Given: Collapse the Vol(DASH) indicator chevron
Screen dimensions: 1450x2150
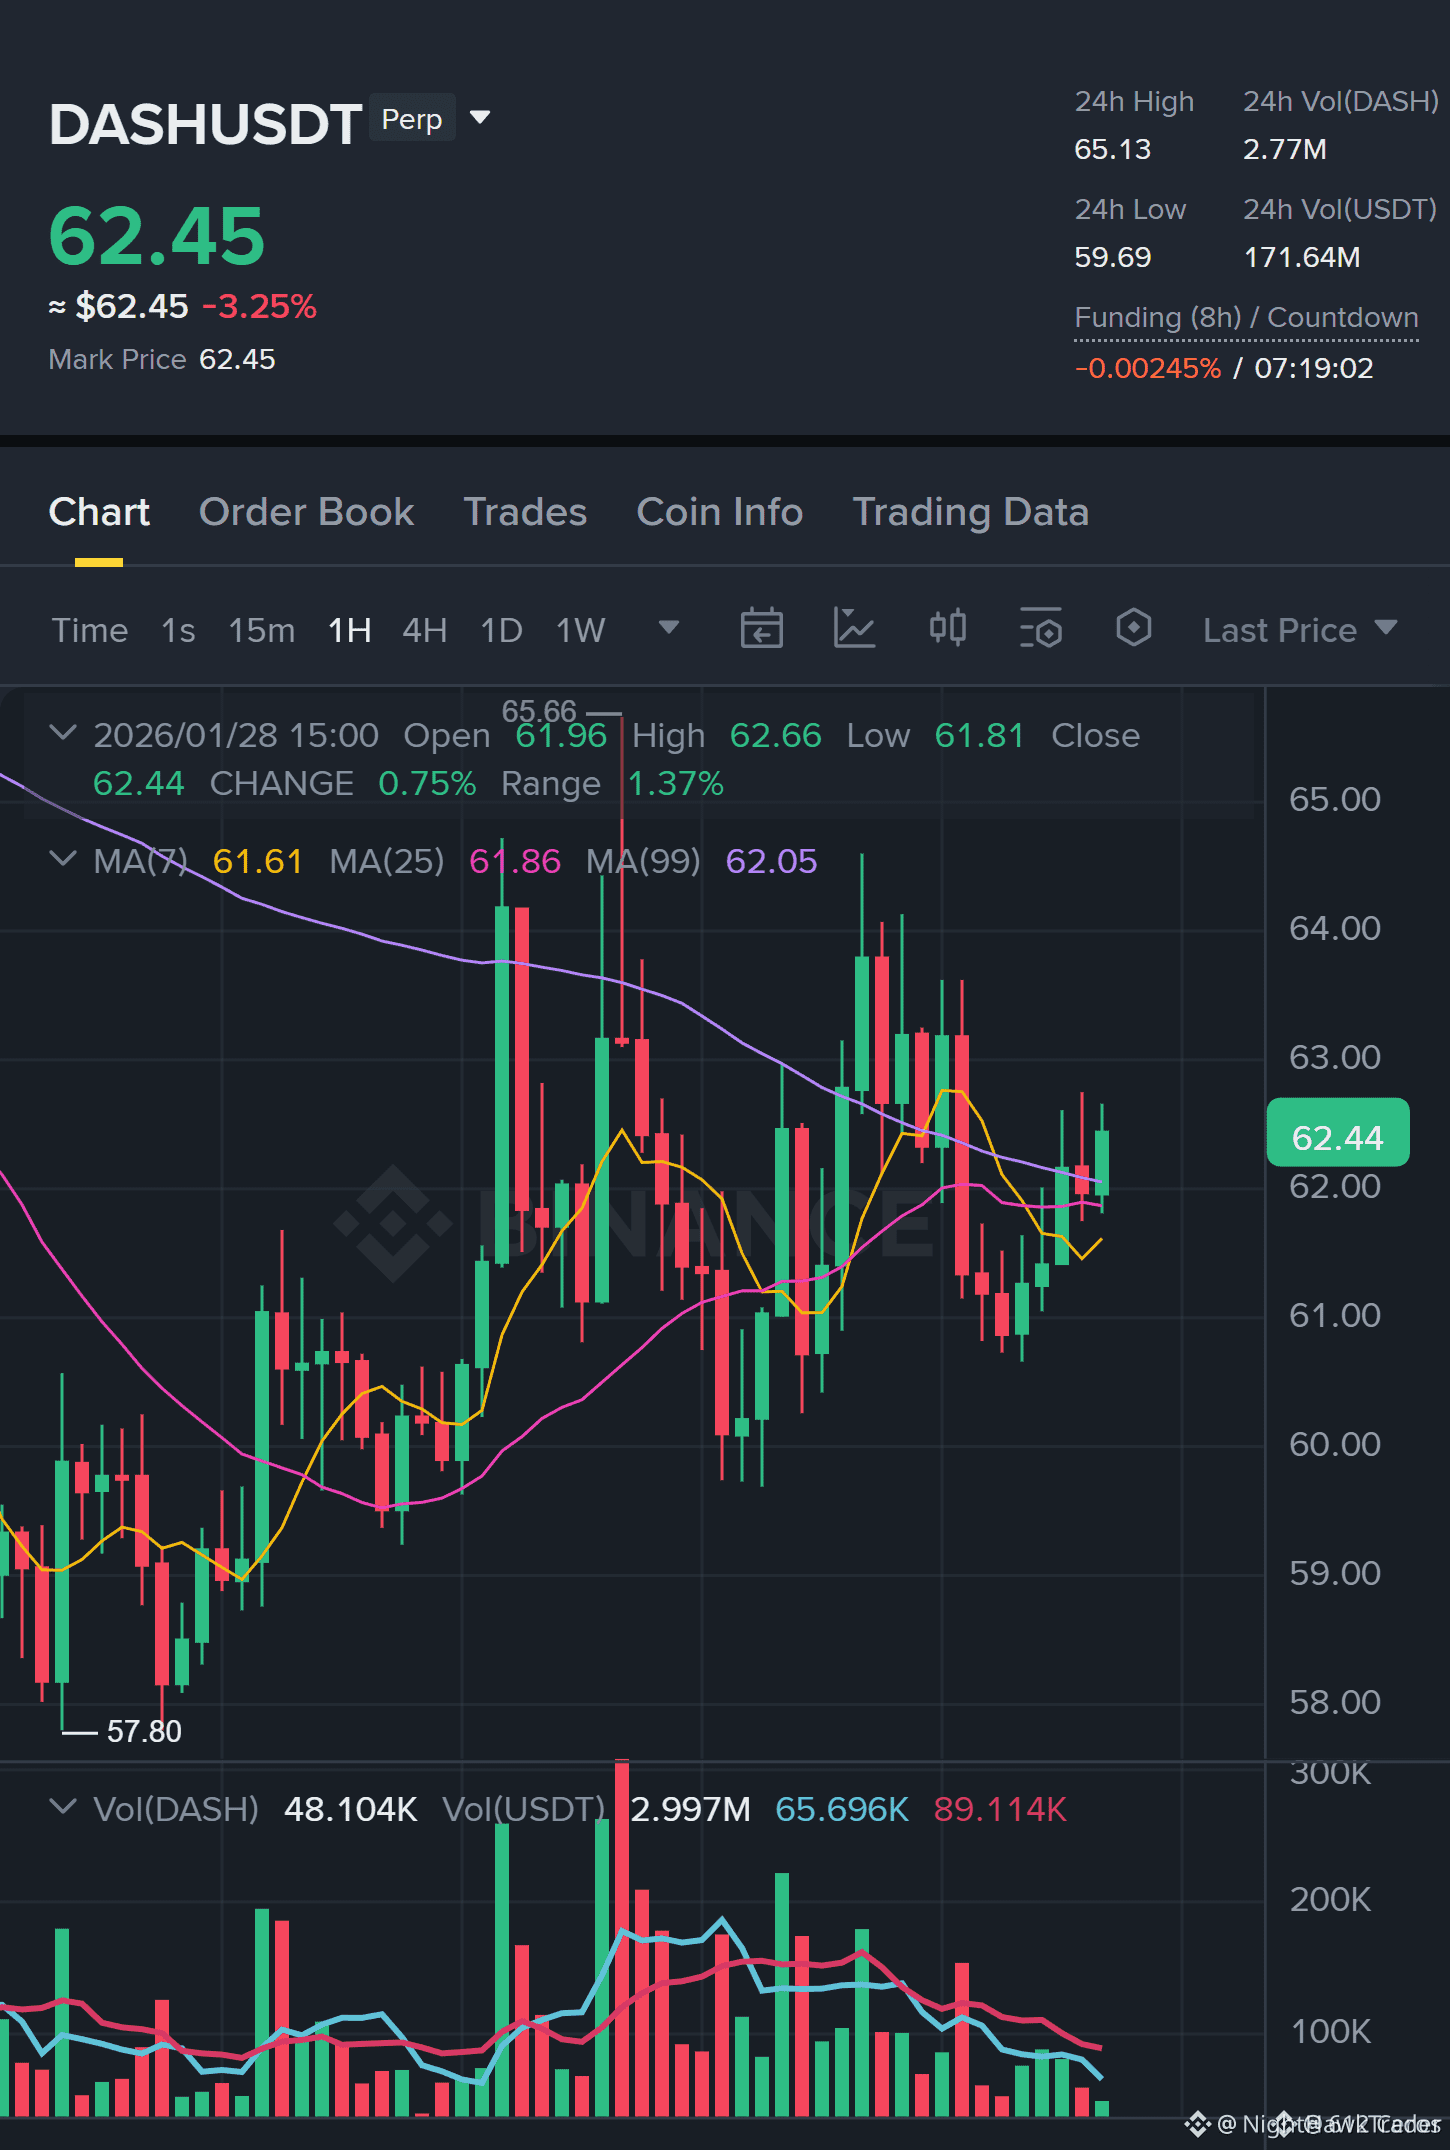Looking at the screenshot, I should click(62, 1807).
